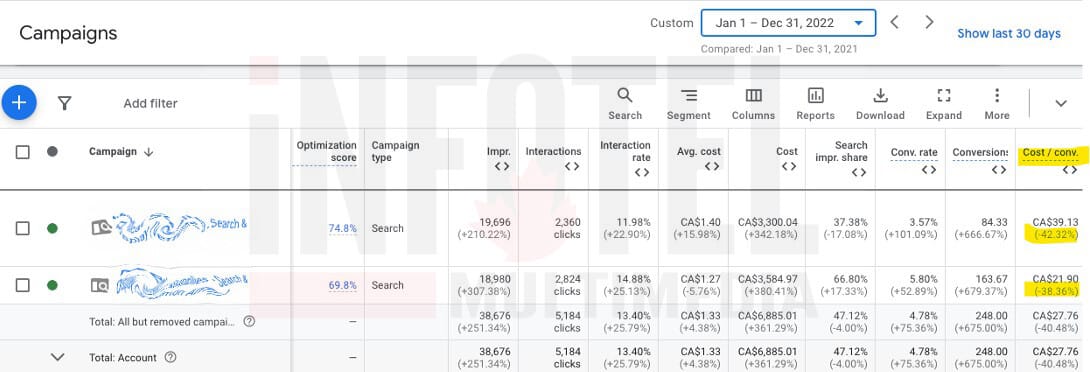Click the Add filter field
The image size is (1090, 372).
click(150, 104)
